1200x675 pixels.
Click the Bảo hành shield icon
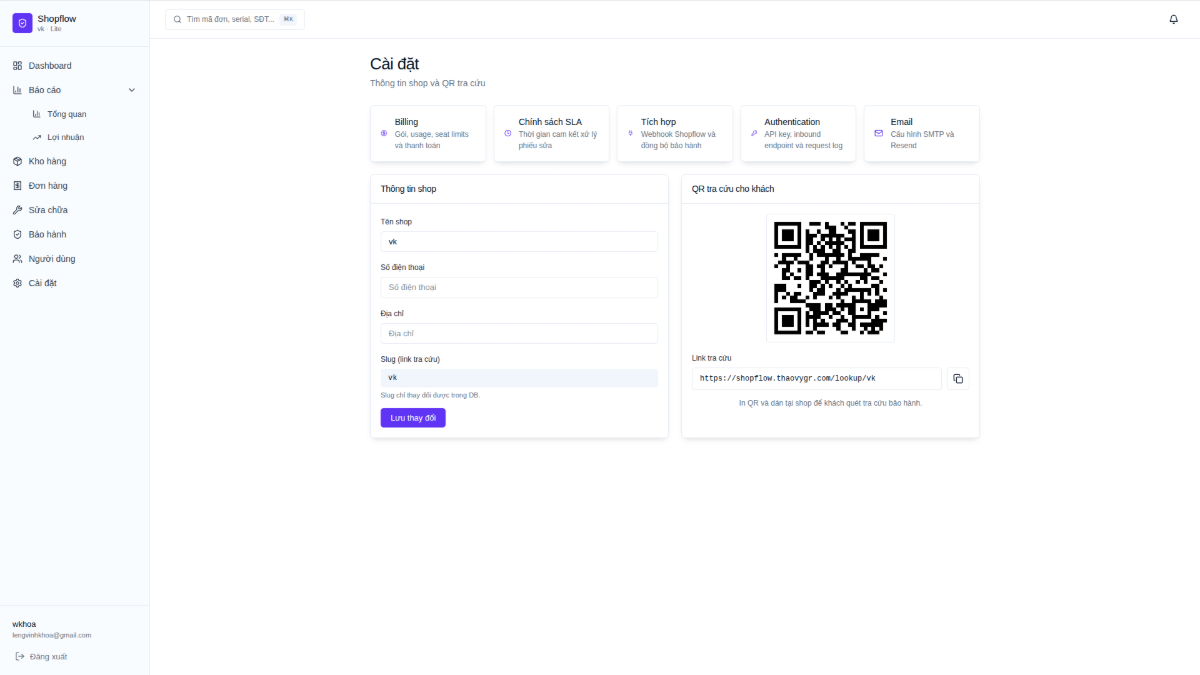[17, 234]
